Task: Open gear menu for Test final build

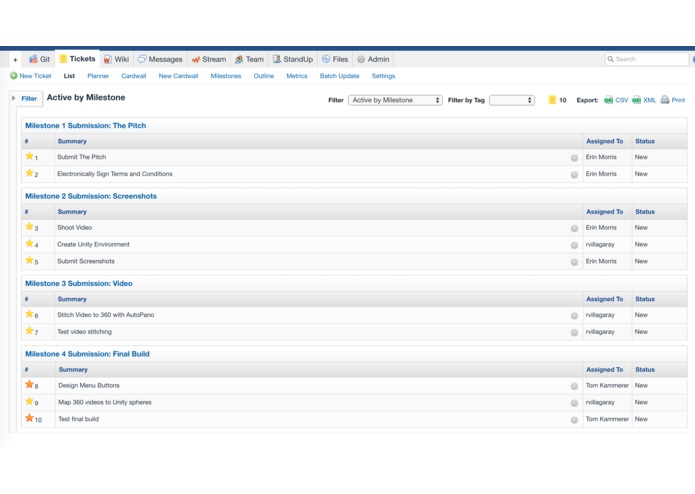Action: (x=574, y=420)
